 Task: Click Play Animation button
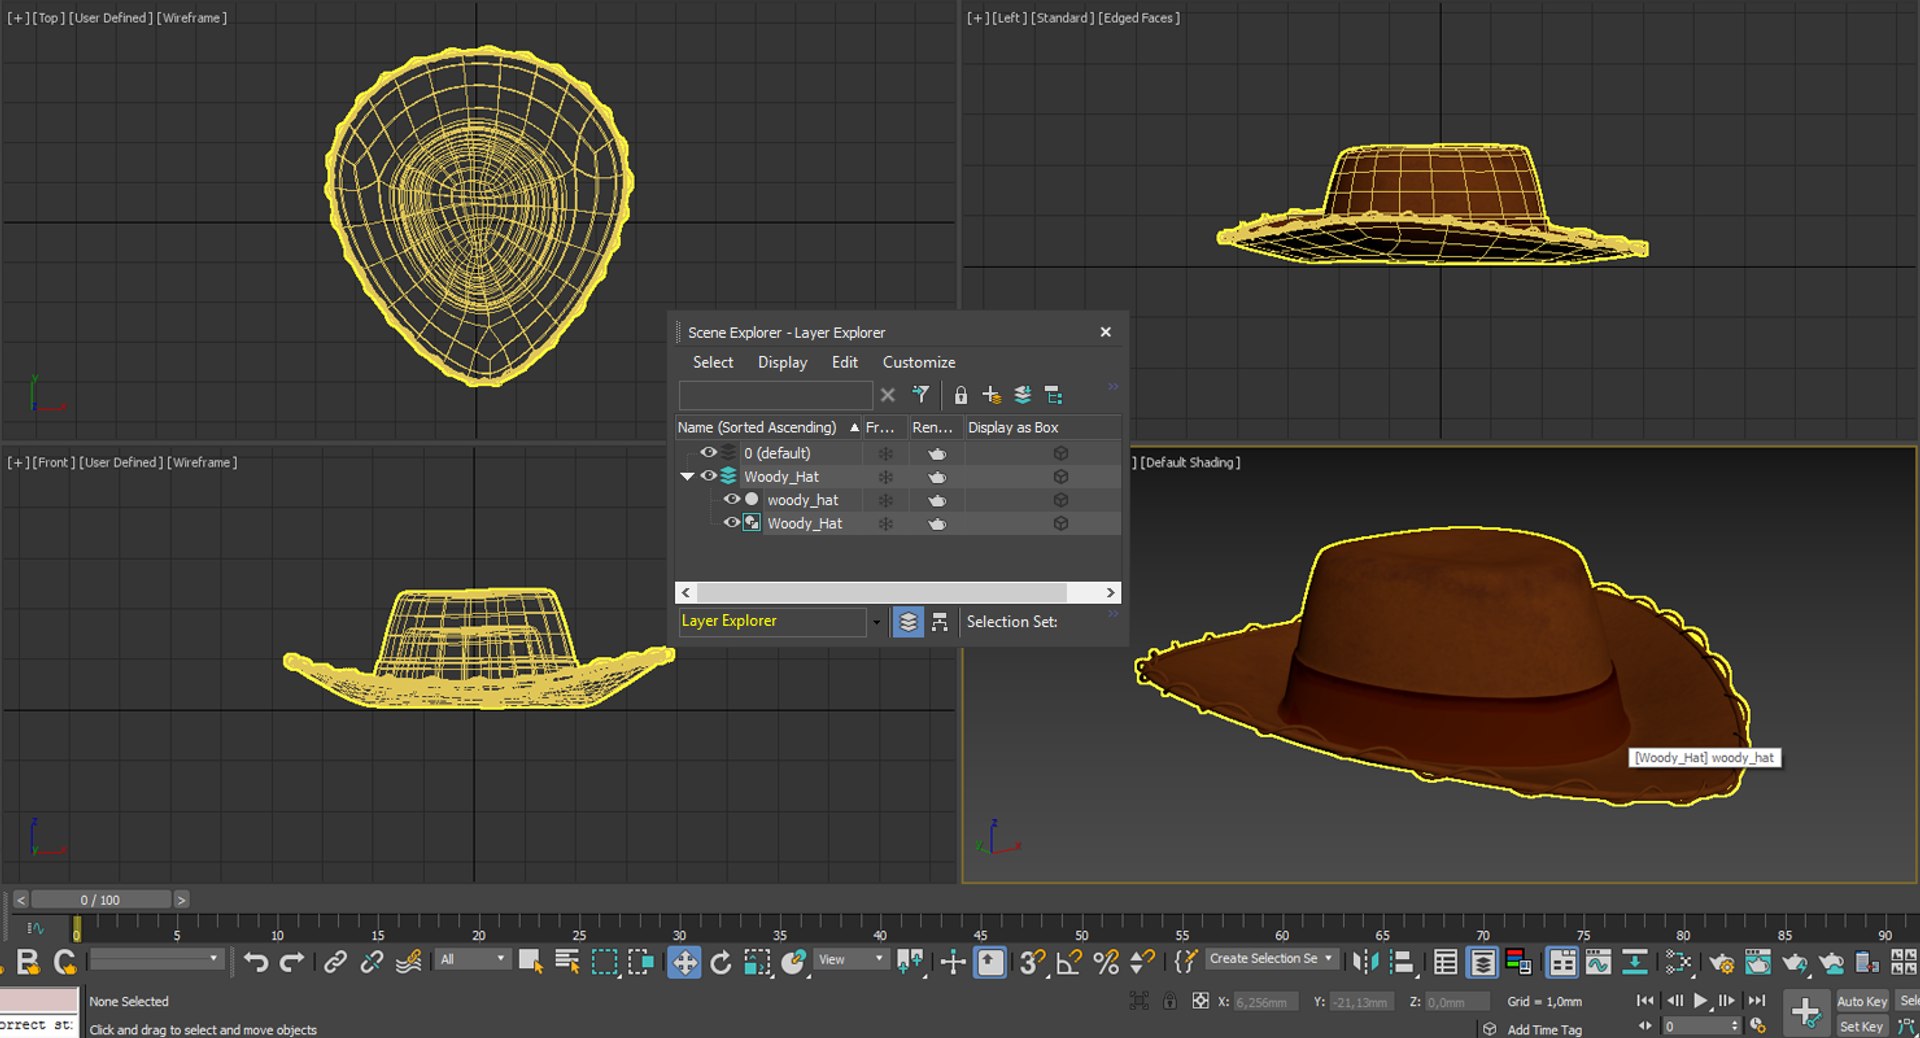[x=1700, y=1000]
